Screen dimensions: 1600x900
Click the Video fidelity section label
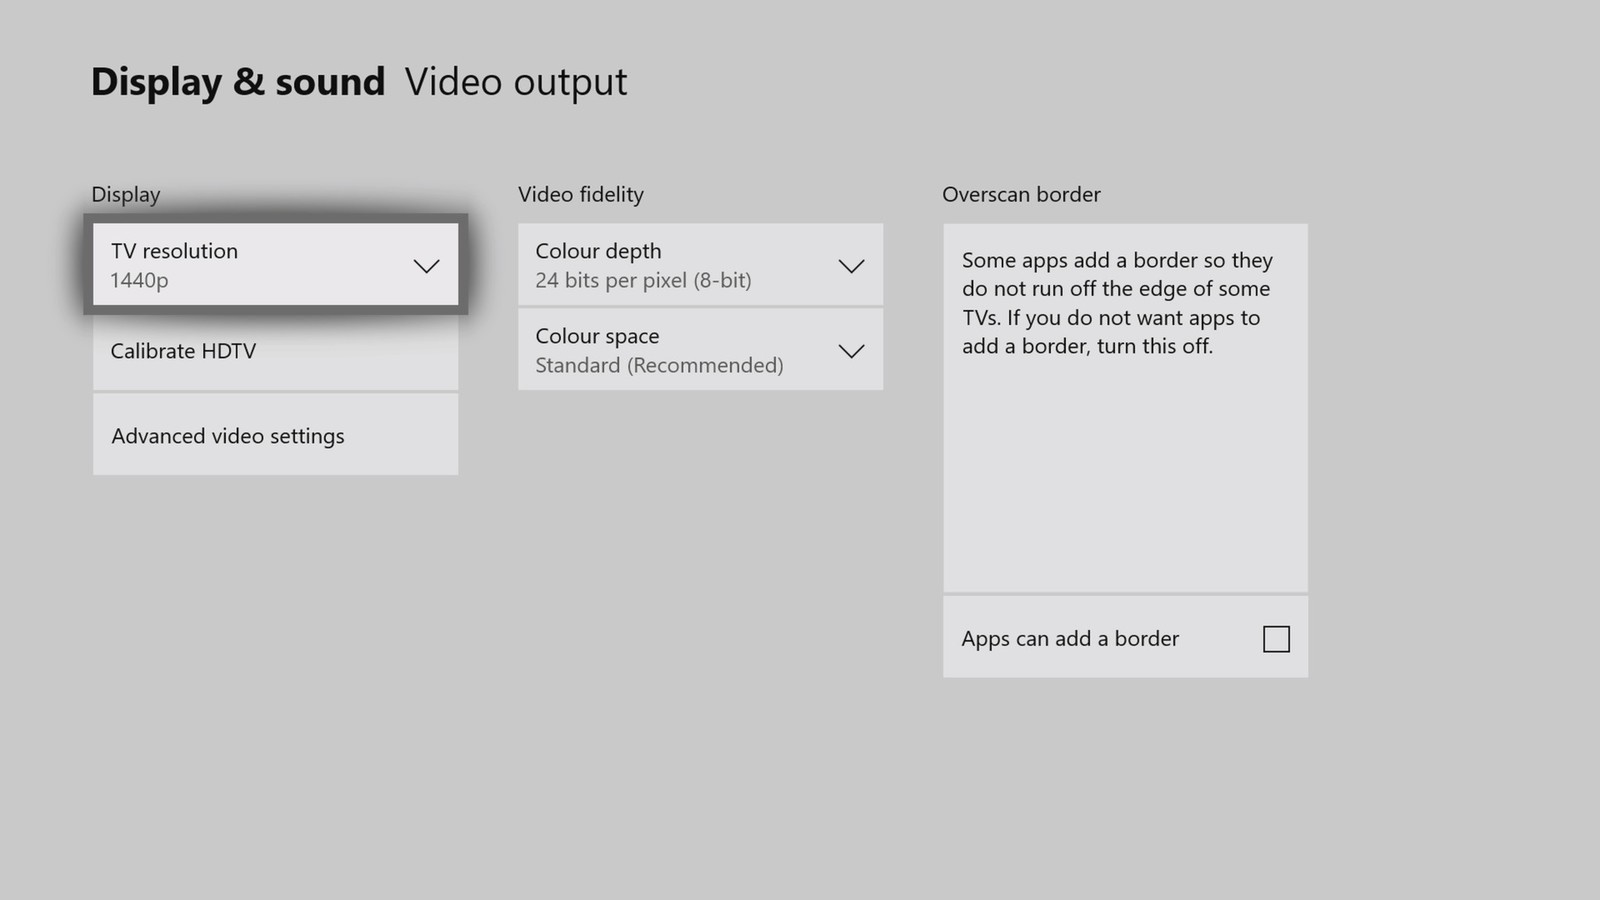[x=581, y=195]
